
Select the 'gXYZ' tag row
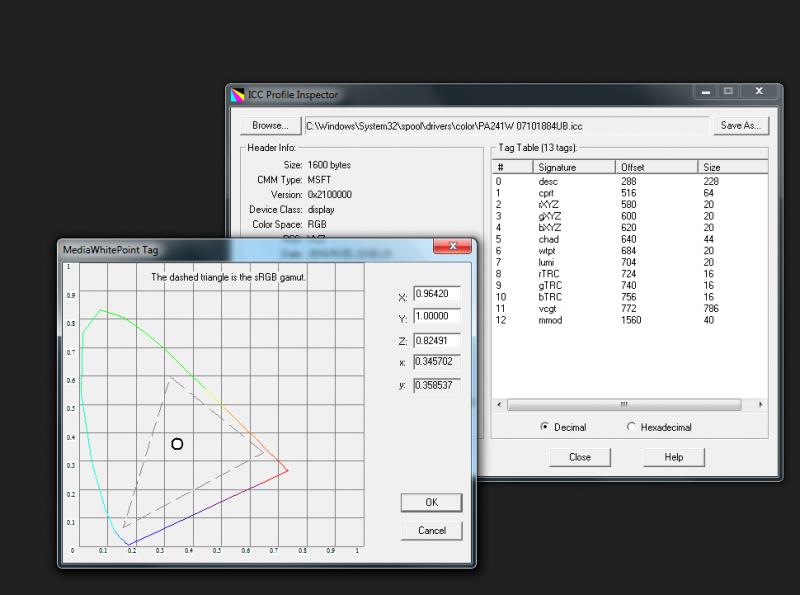630,216
